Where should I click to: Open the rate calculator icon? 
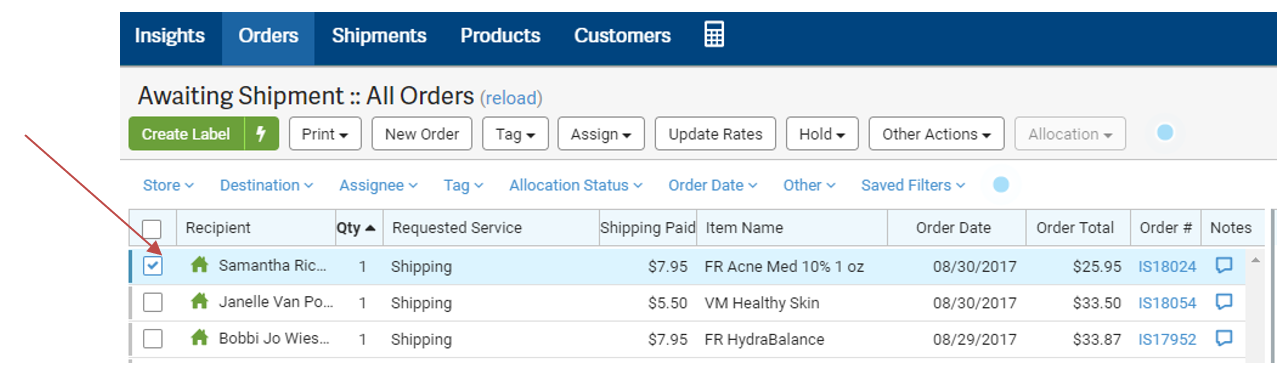click(714, 35)
